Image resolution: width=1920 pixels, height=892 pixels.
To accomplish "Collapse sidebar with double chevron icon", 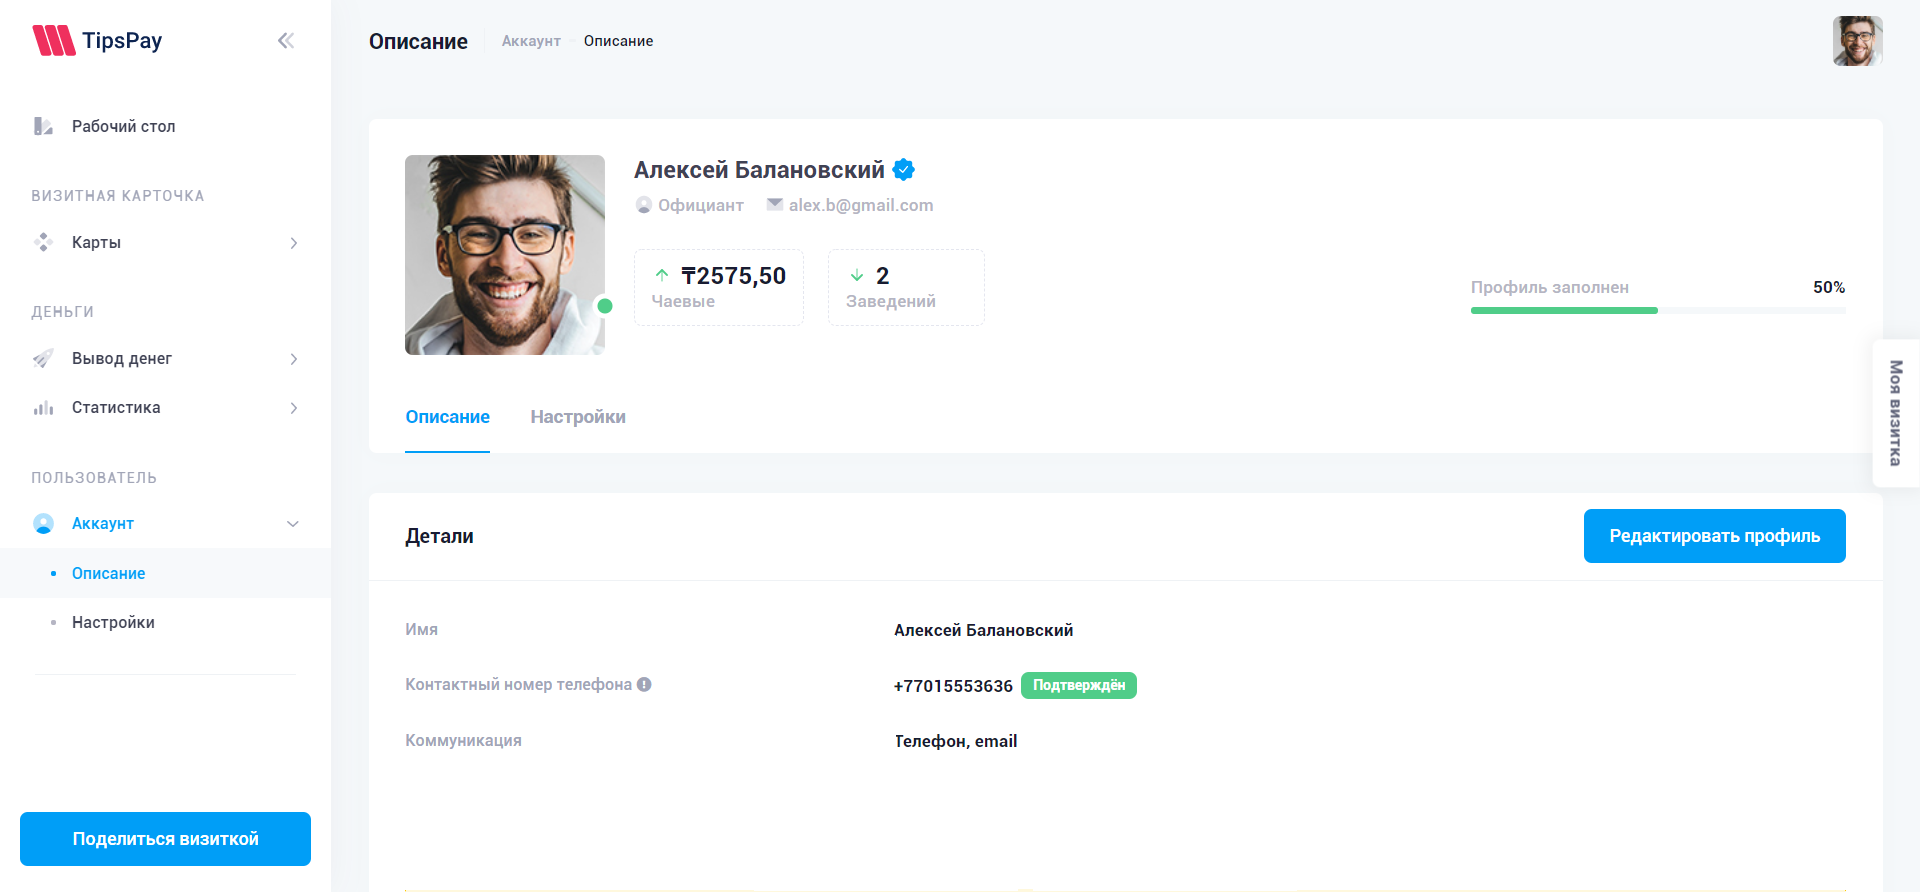I will point(286,40).
